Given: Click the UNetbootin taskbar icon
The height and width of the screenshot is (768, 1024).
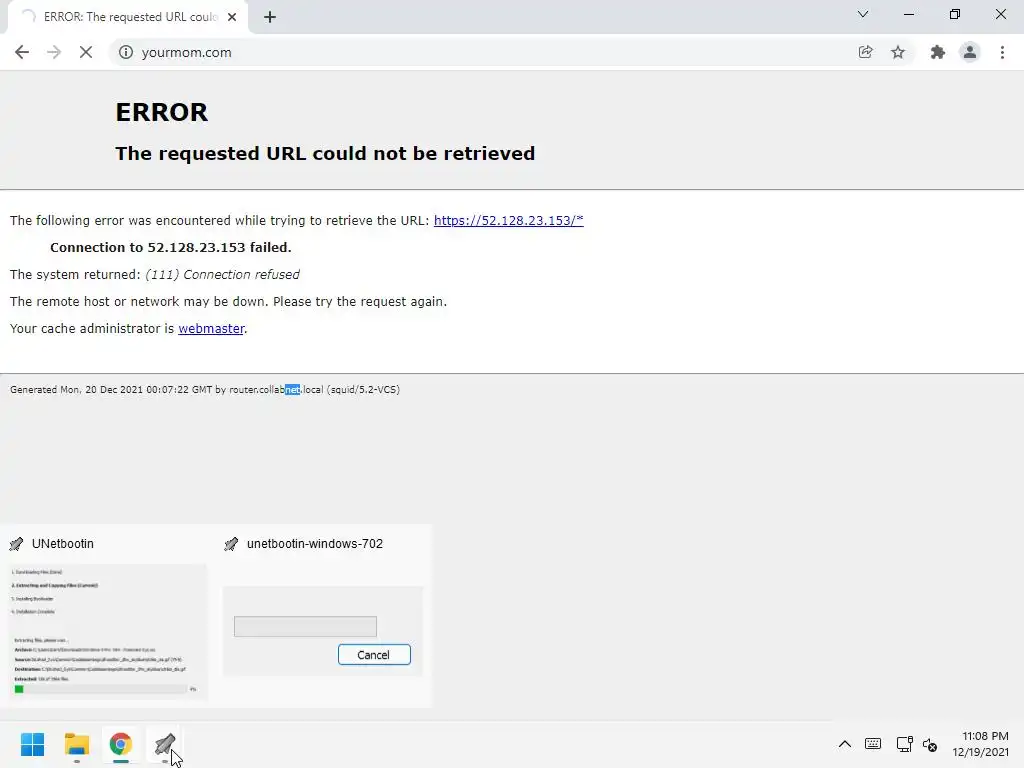Looking at the screenshot, I should click(165, 744).
